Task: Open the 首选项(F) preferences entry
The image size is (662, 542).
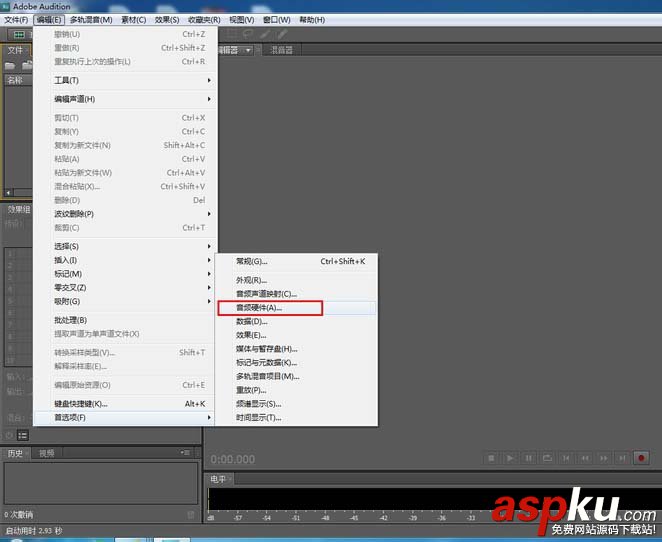Action: [125, 417]
